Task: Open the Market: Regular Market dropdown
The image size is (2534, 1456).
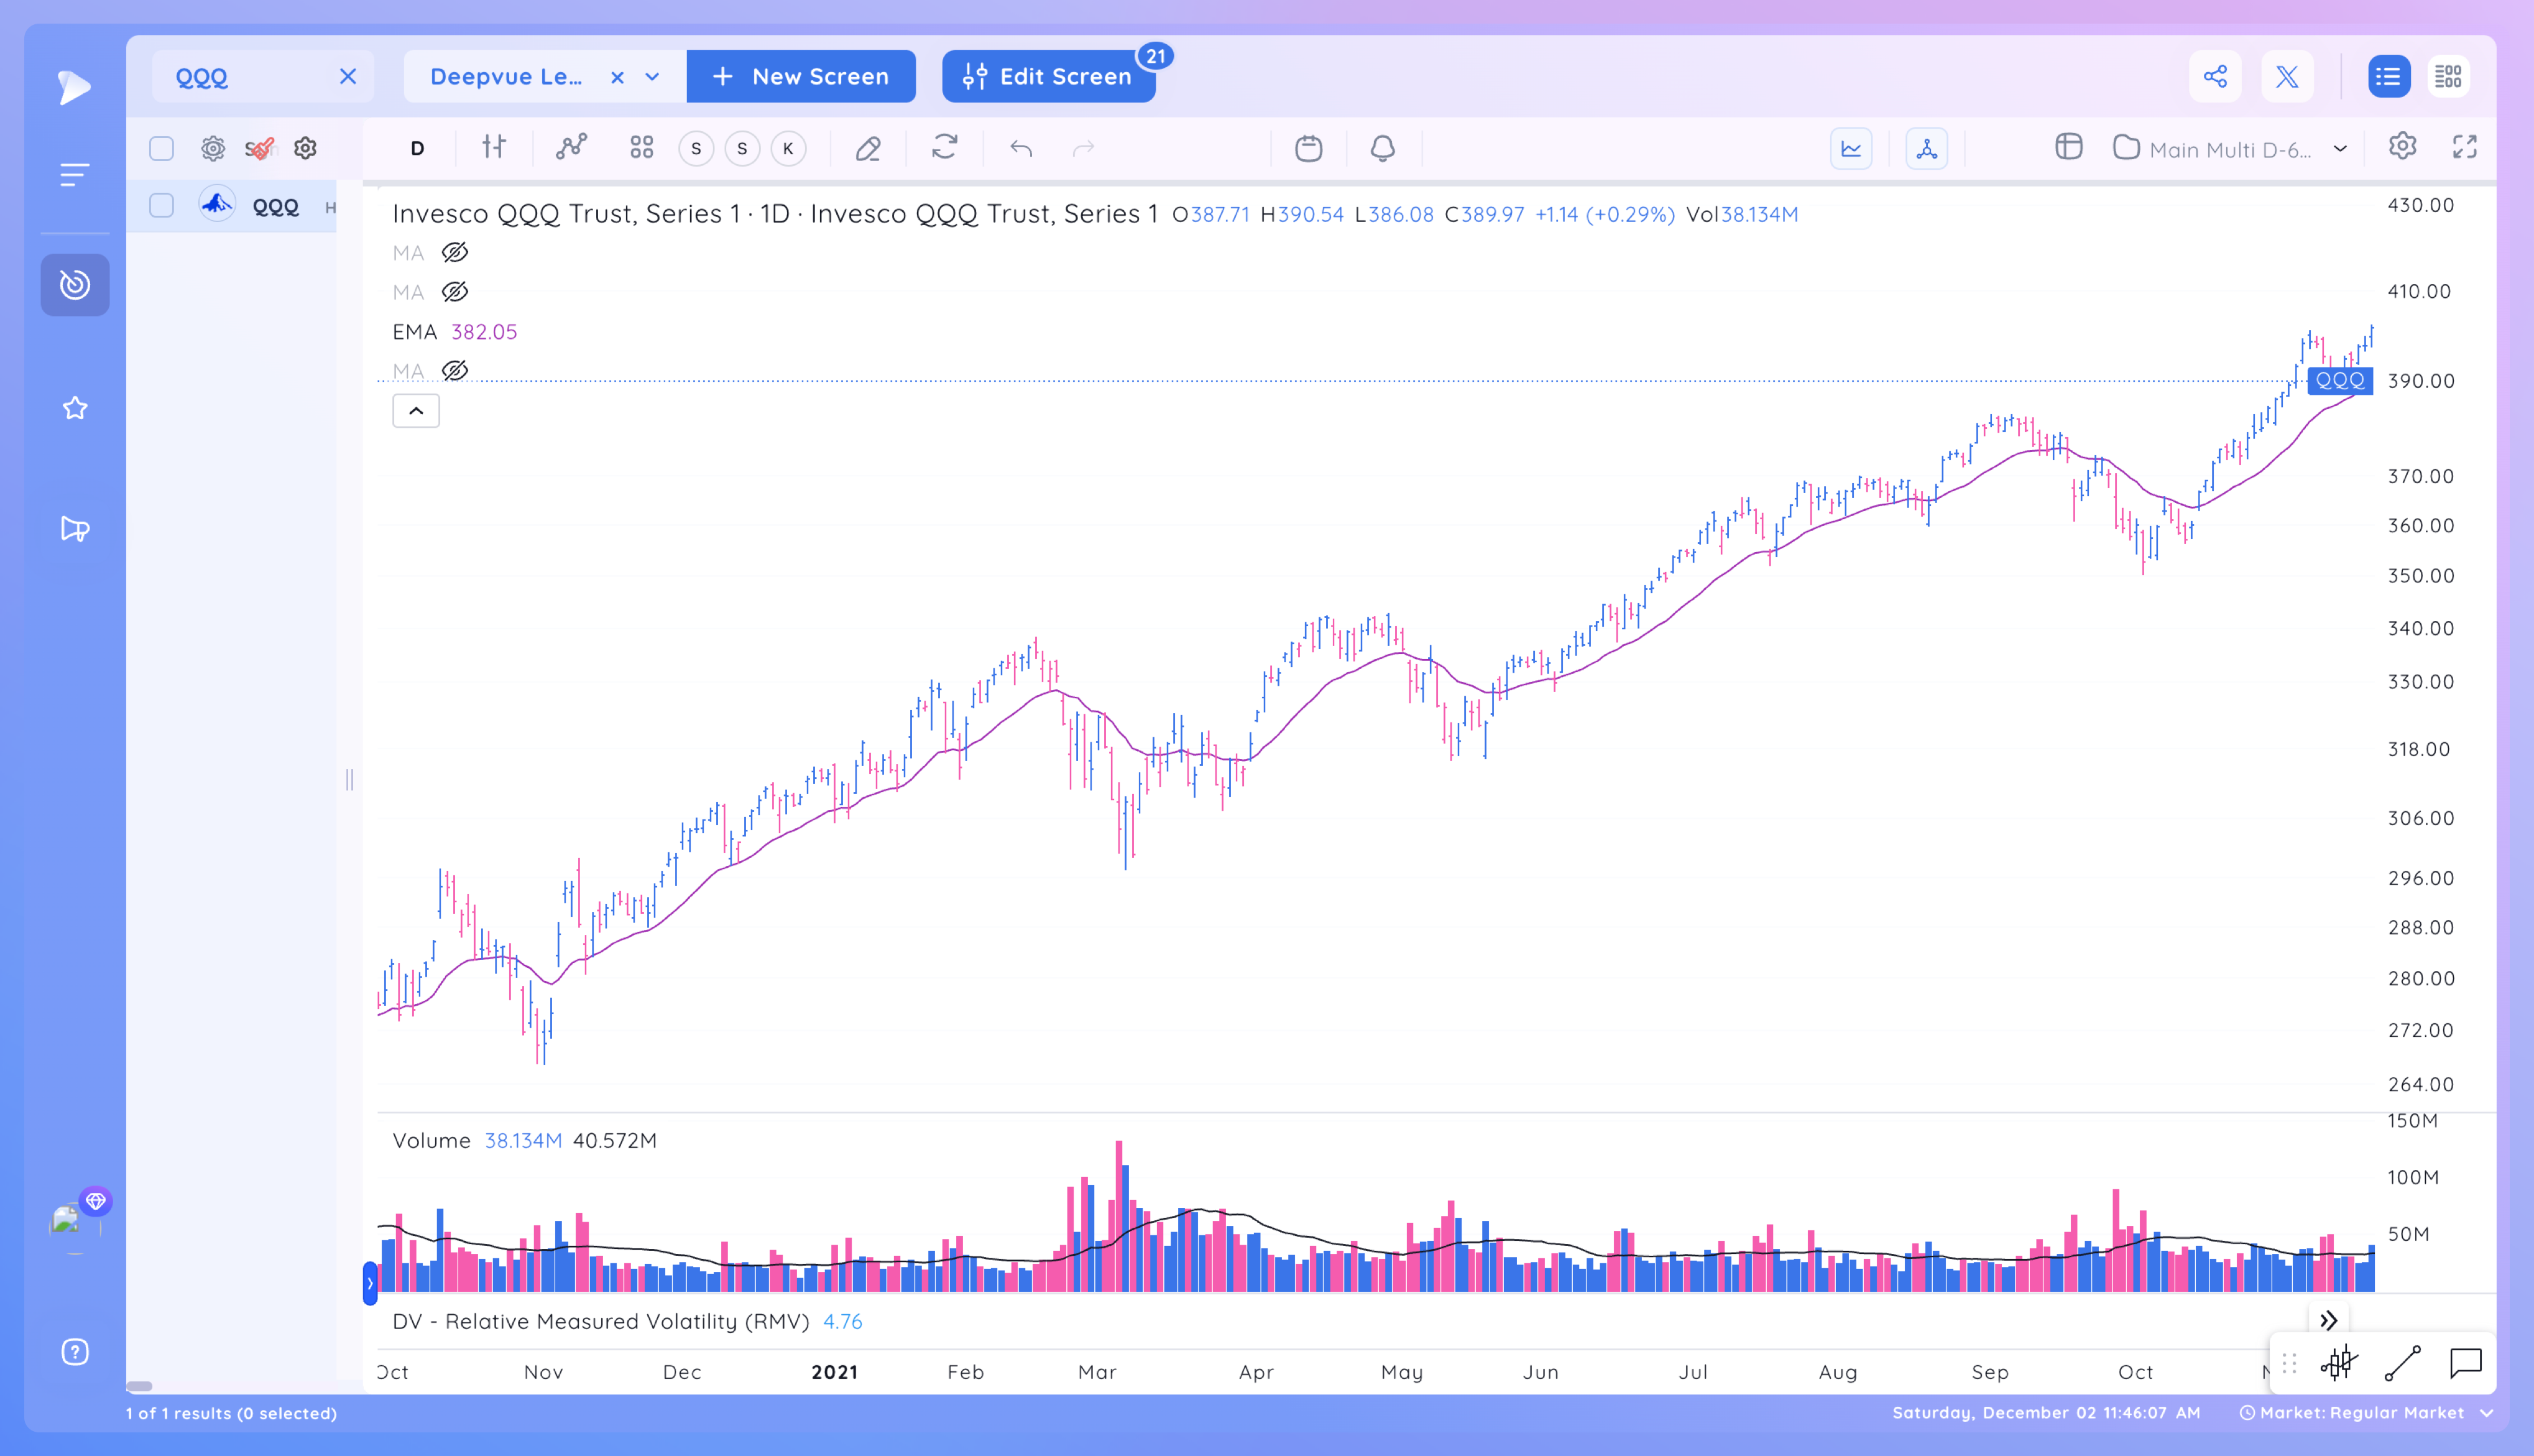Action: pos(2366,1413)
